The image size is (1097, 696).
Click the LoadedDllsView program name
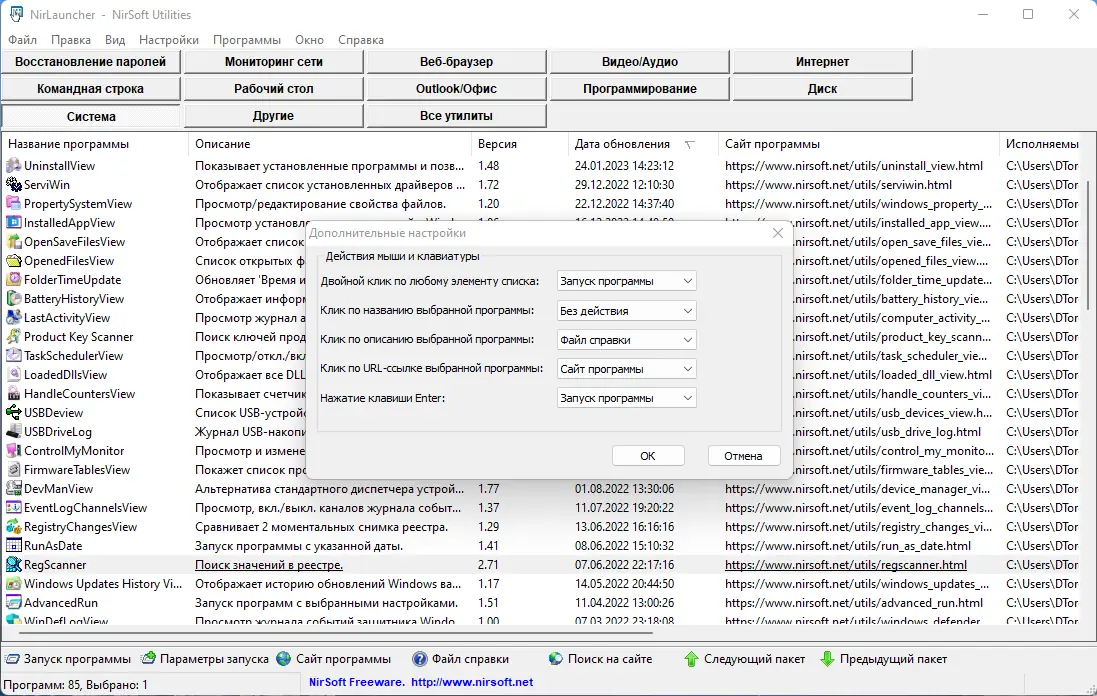[x=66, y=375]
